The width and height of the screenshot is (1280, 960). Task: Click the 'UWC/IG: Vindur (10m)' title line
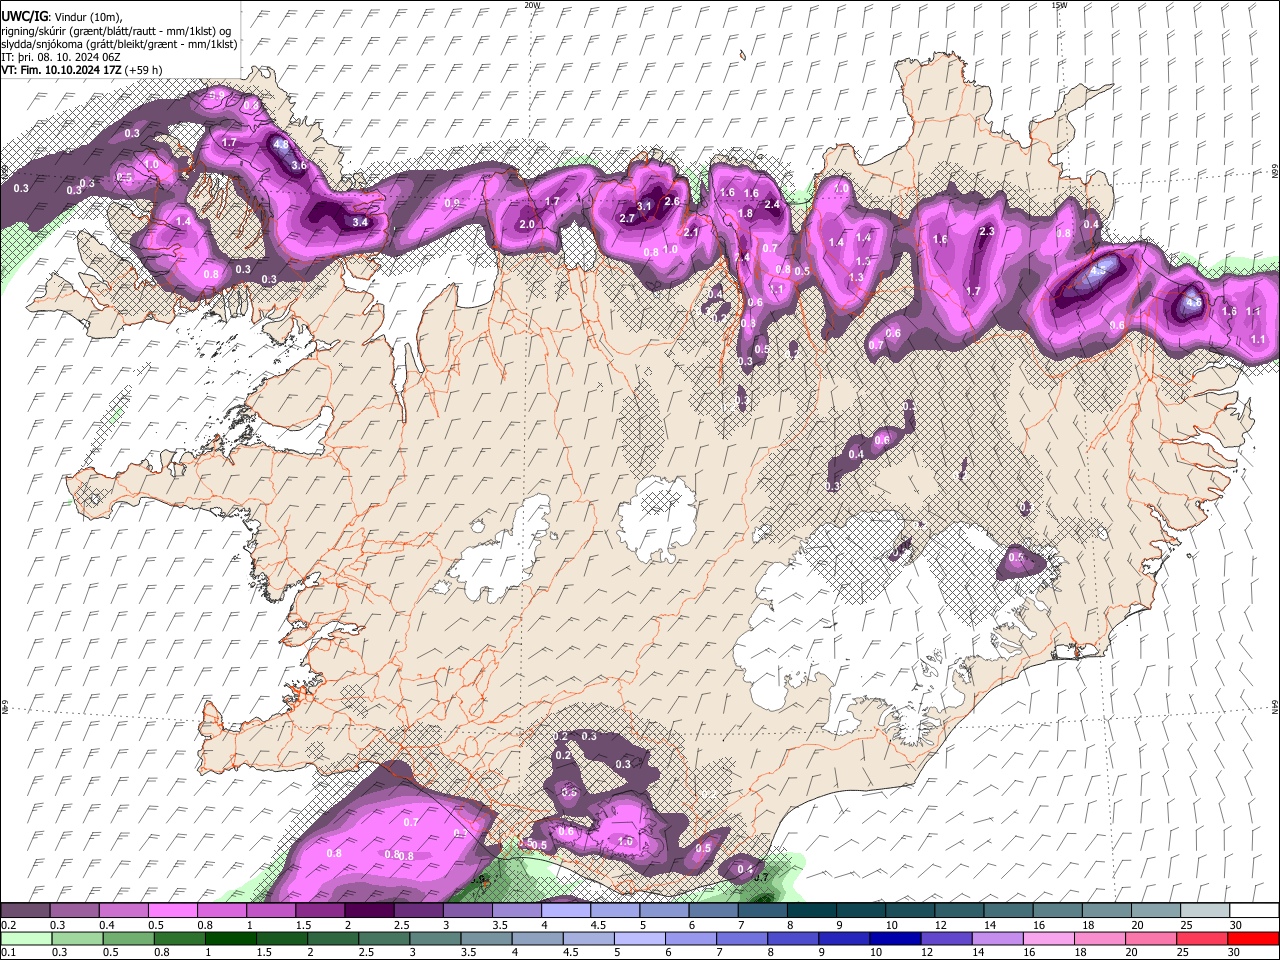click(61, 17)
